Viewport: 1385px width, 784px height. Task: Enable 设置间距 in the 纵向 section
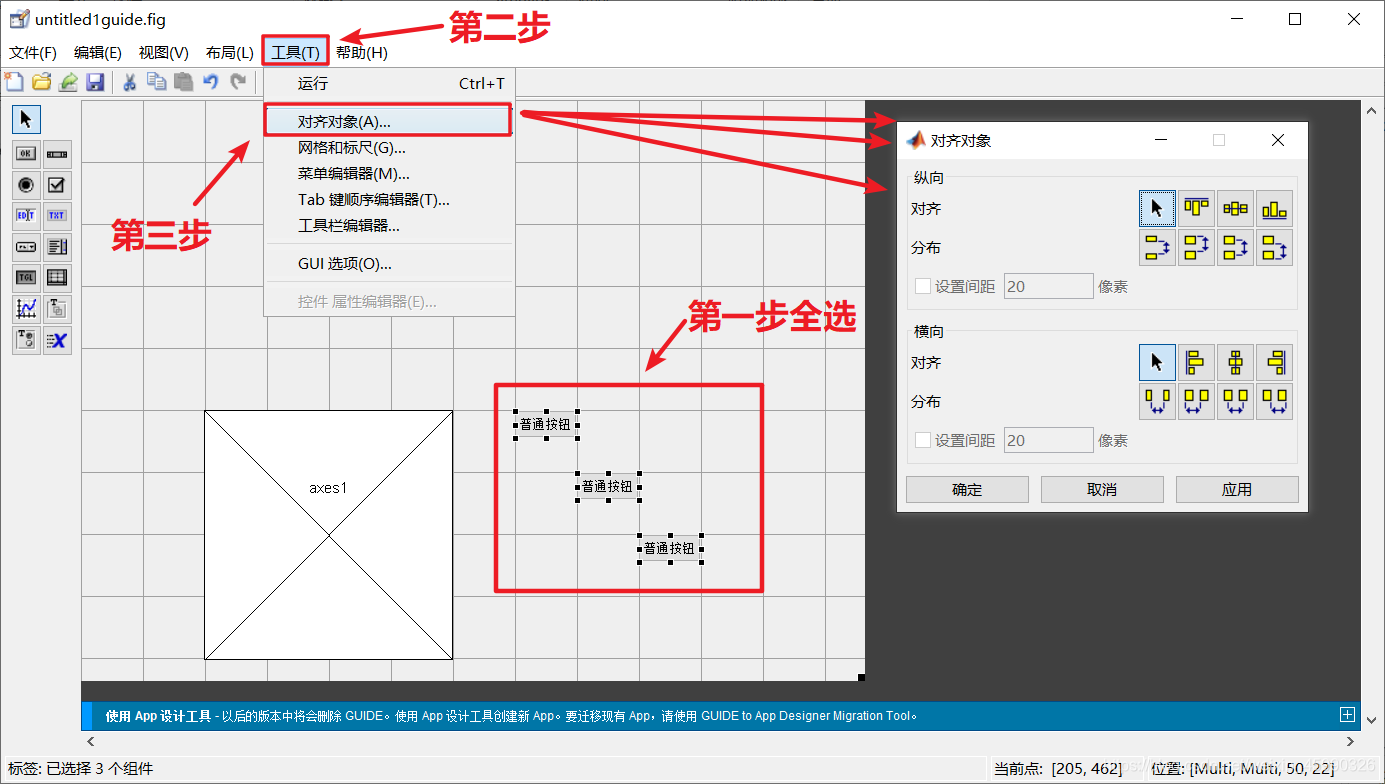point(922,285)
